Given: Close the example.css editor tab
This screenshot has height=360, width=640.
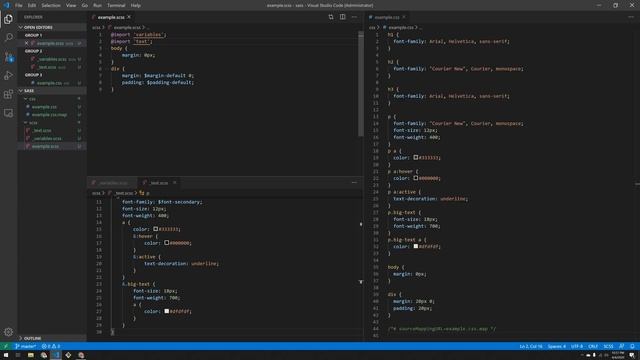Looking at the screenshot, I should coord(404,17).
